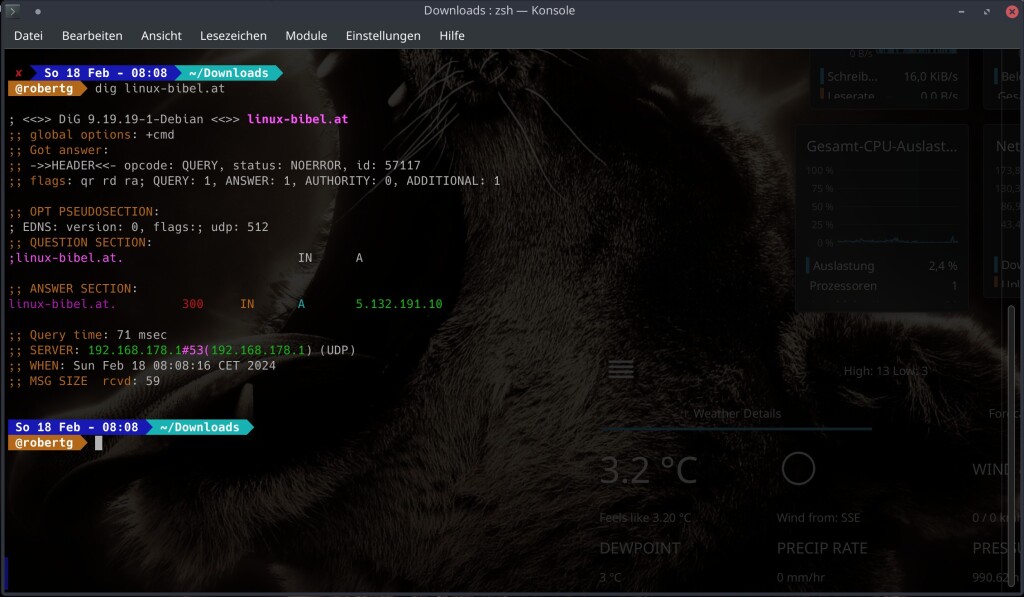This screenshot has height=597, width=1024.
Task: Click 'High: 13 Low: 3' weather text
Action: (x=886, y=371)
